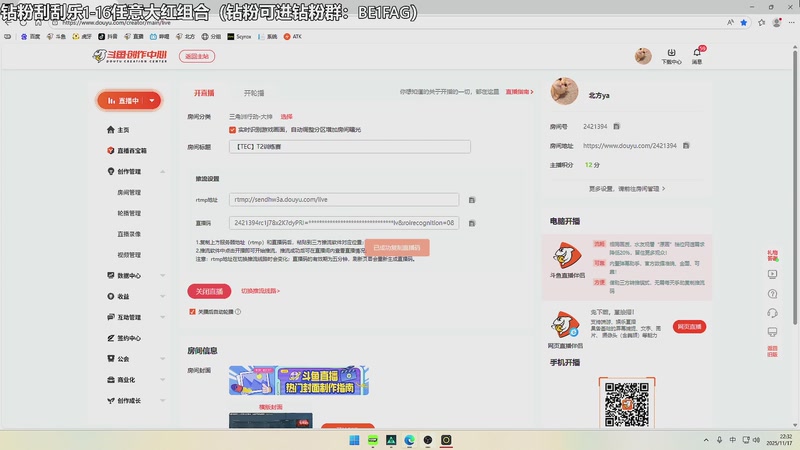Image resolution: width=800 pixels, height=450 pixels.
Task: Copy the rtmp address with its copy icon
Action: [472, 200]
